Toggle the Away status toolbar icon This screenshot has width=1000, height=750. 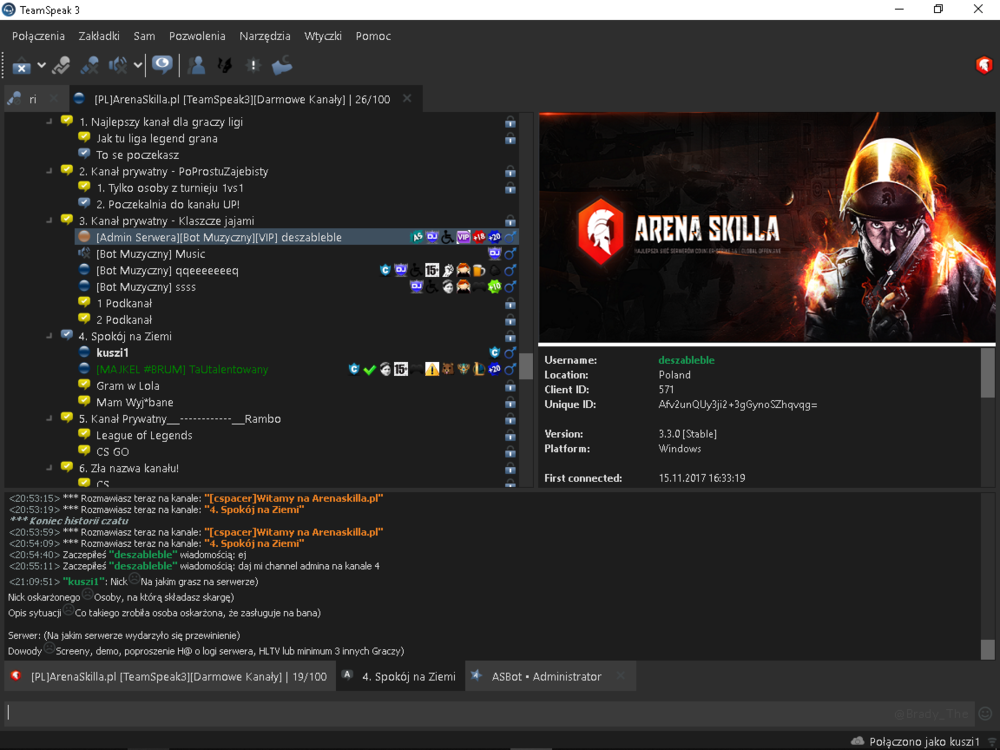[x=61, y=65]
